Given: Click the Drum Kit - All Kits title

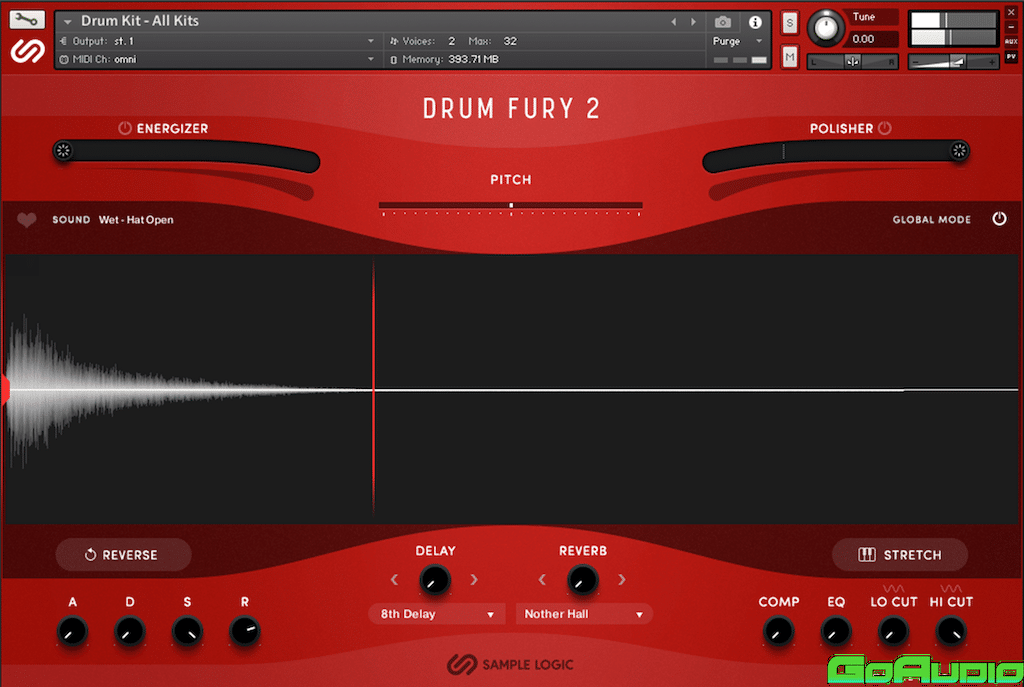Looking at the screenshot, I should 140,21.
